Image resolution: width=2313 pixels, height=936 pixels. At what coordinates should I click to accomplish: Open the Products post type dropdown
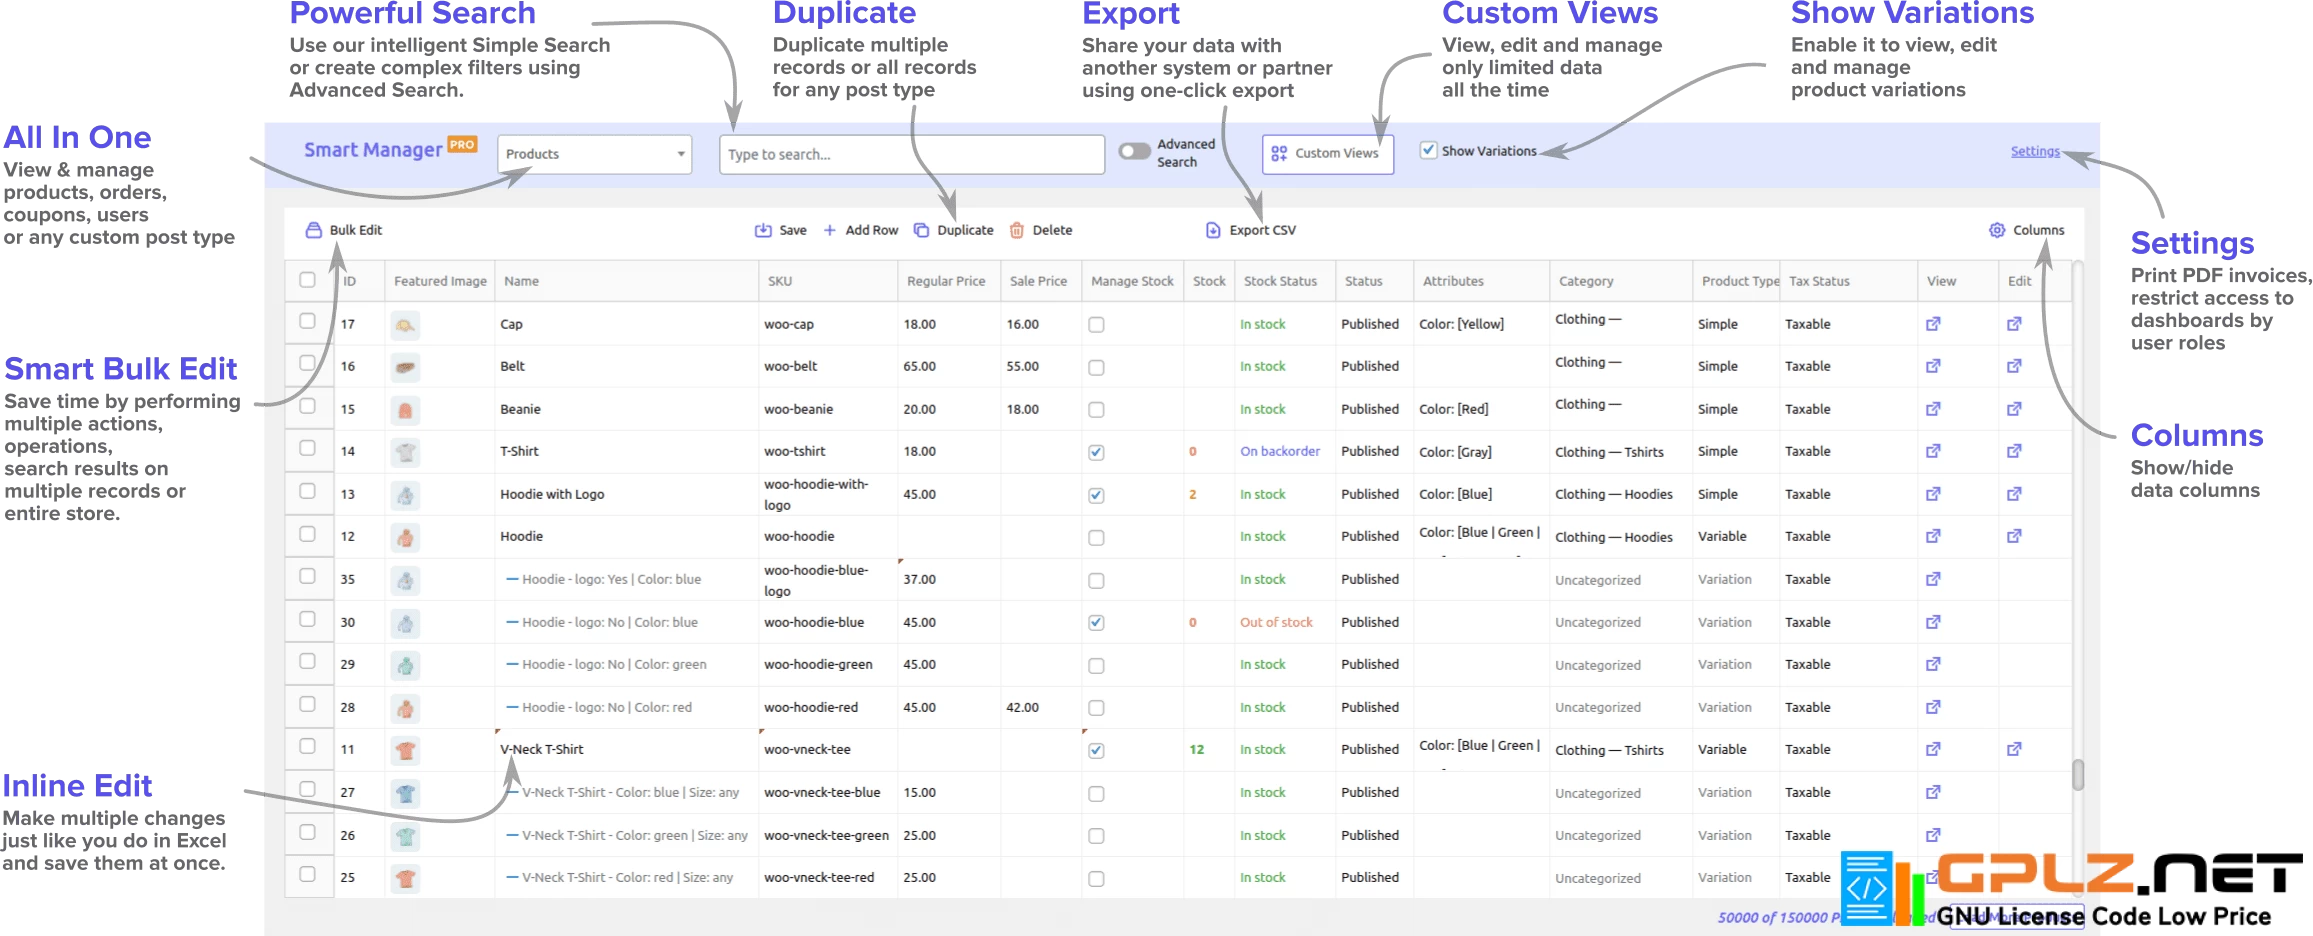(594, 153)
